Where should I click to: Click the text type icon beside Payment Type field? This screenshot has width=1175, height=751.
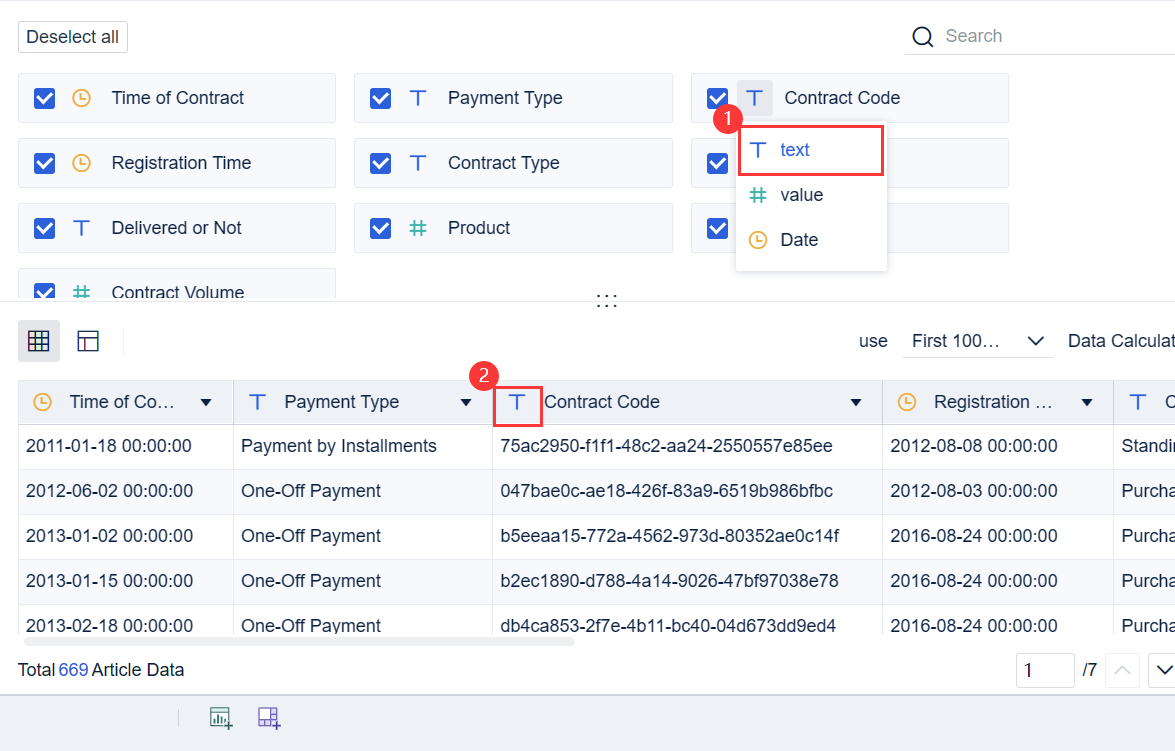pos(418,98)
